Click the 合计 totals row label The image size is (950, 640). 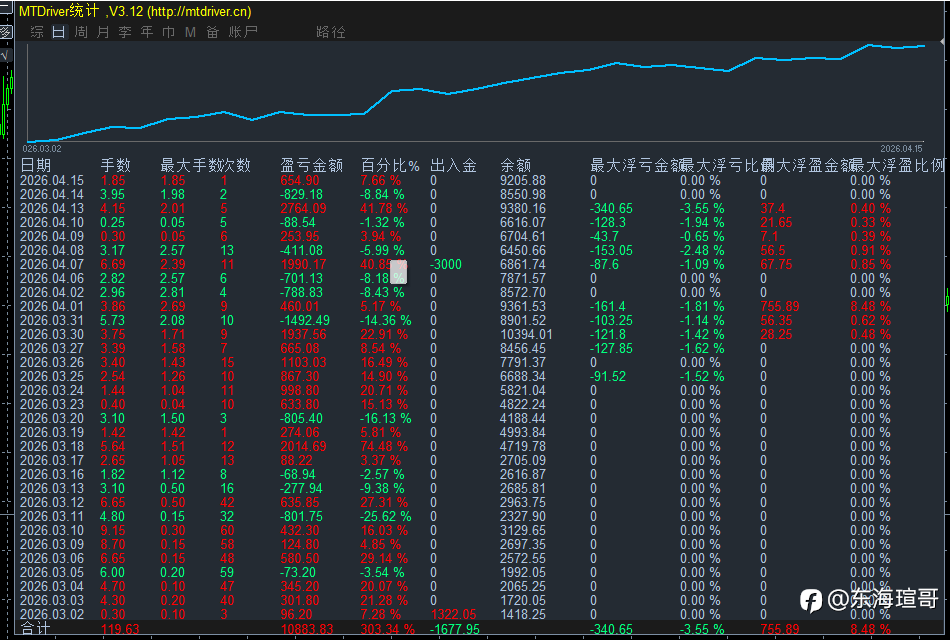(x=35, y=629)
